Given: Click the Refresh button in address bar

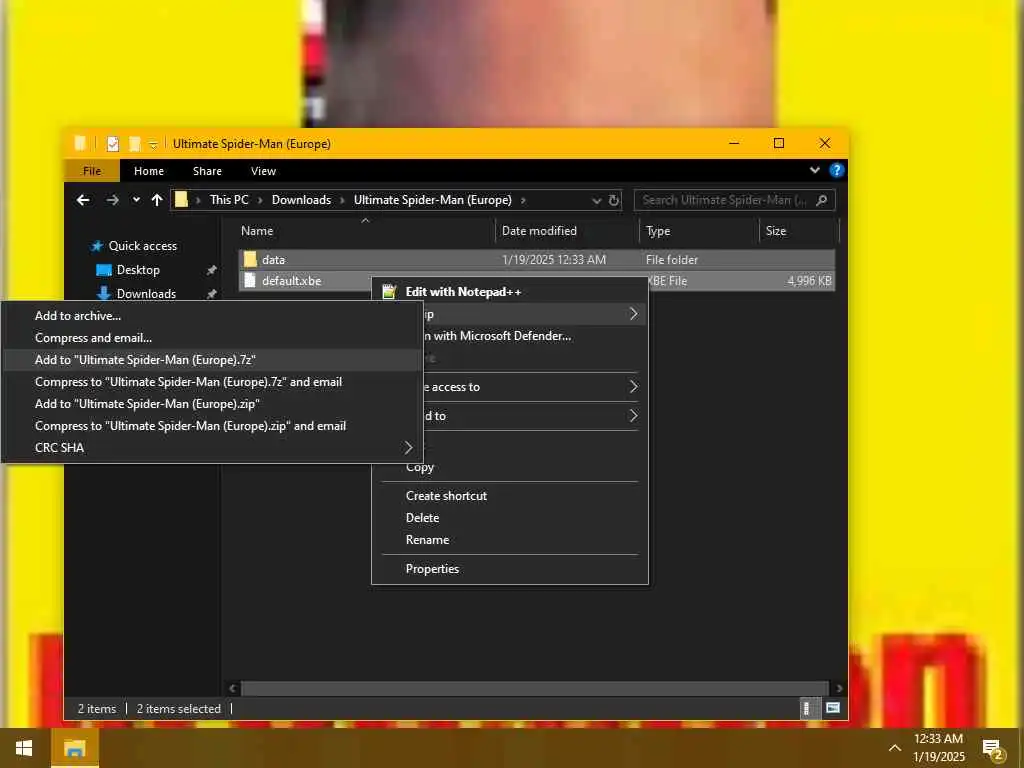Looking at the screenshot, I should 614,200.
